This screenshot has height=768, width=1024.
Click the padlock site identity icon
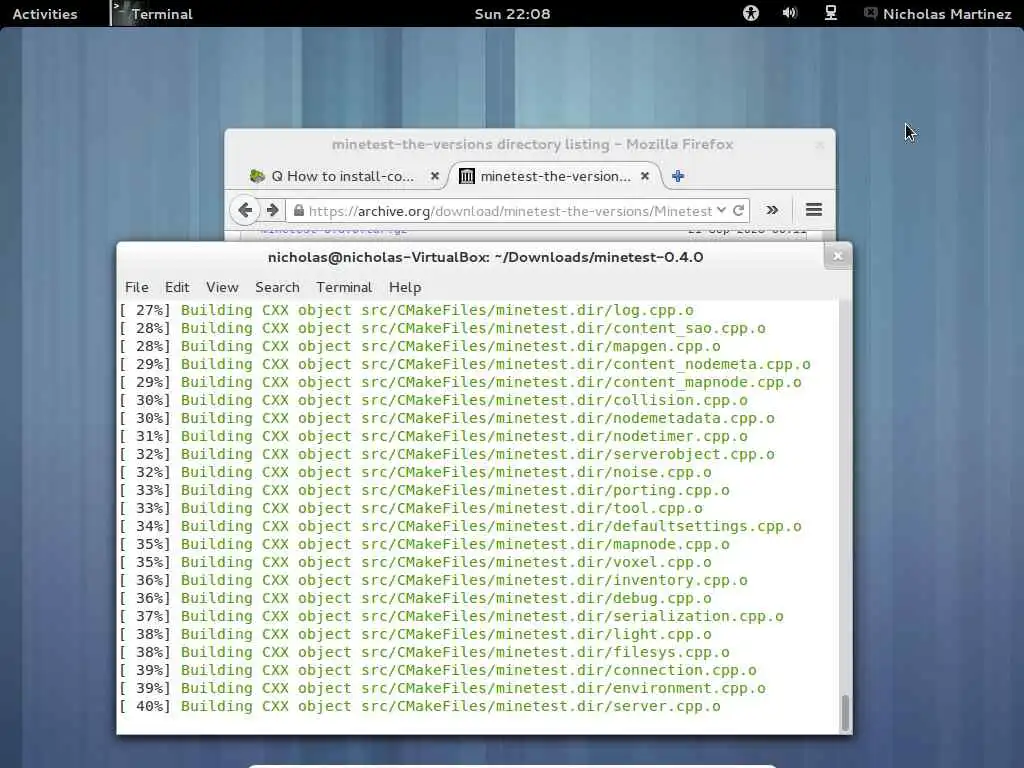coord(298,210)
